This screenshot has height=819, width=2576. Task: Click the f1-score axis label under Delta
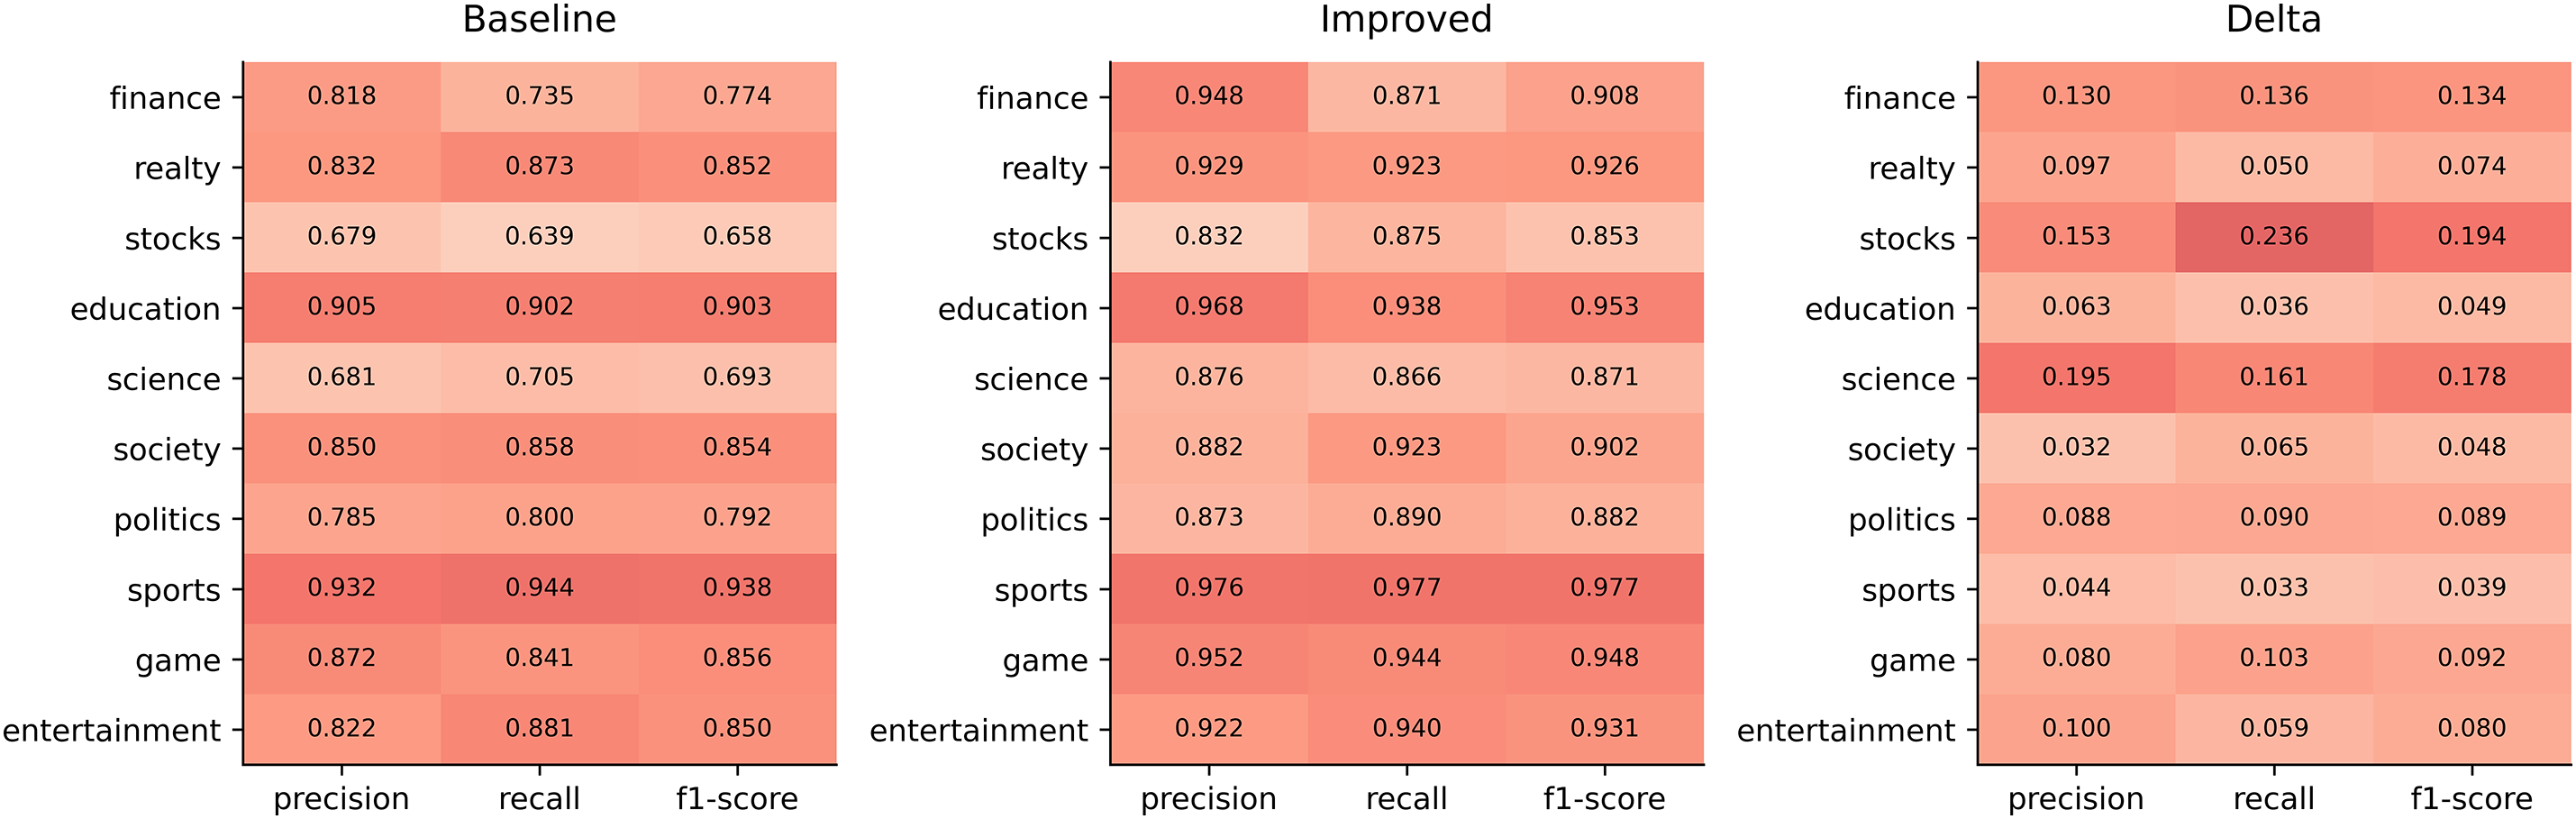point(2471,799)
